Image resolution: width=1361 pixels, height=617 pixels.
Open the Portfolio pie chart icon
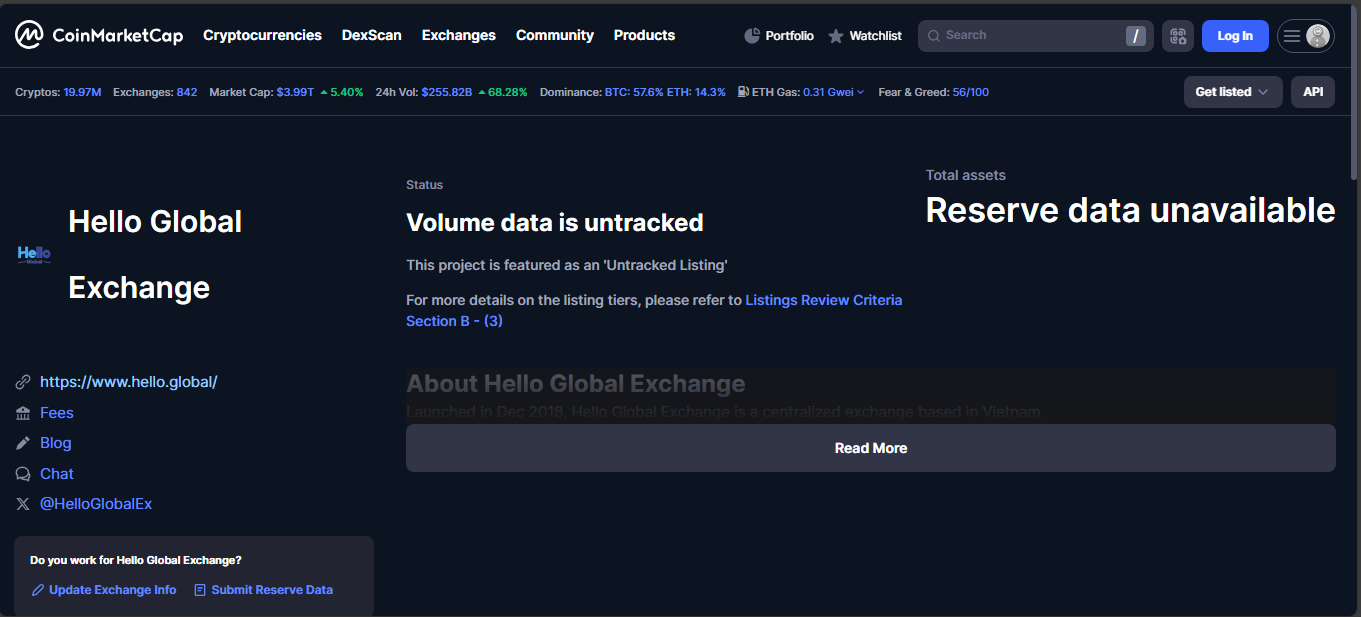[753, 36]
